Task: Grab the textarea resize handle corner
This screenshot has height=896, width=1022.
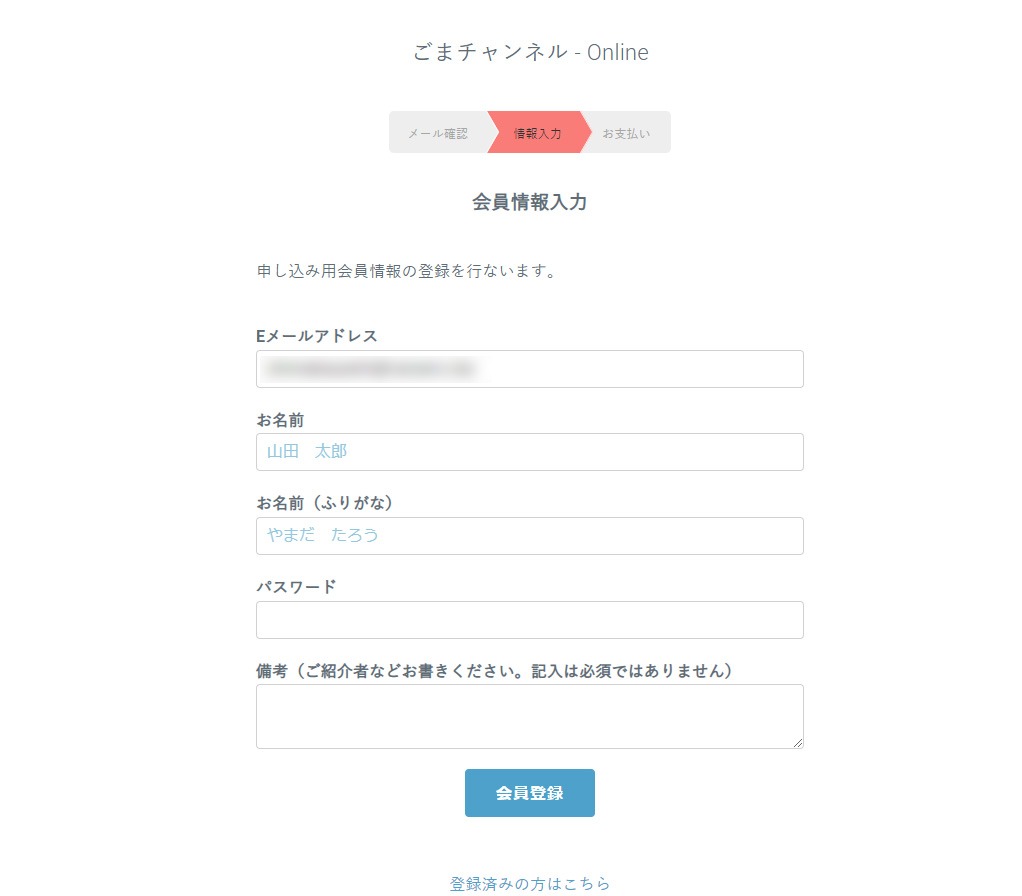Action: click(798, 743)
